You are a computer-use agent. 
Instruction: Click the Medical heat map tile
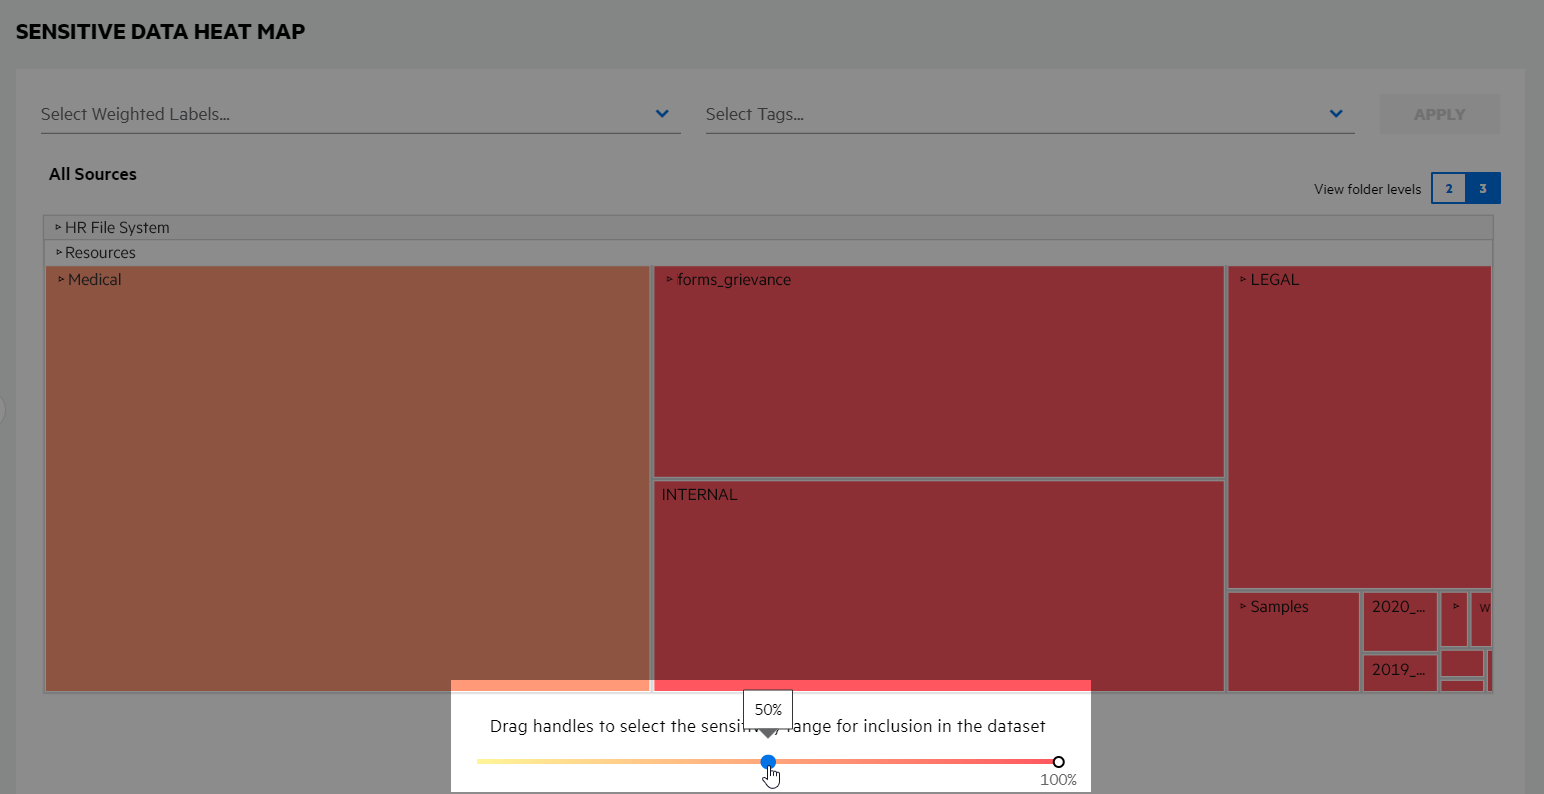(347, 480)
